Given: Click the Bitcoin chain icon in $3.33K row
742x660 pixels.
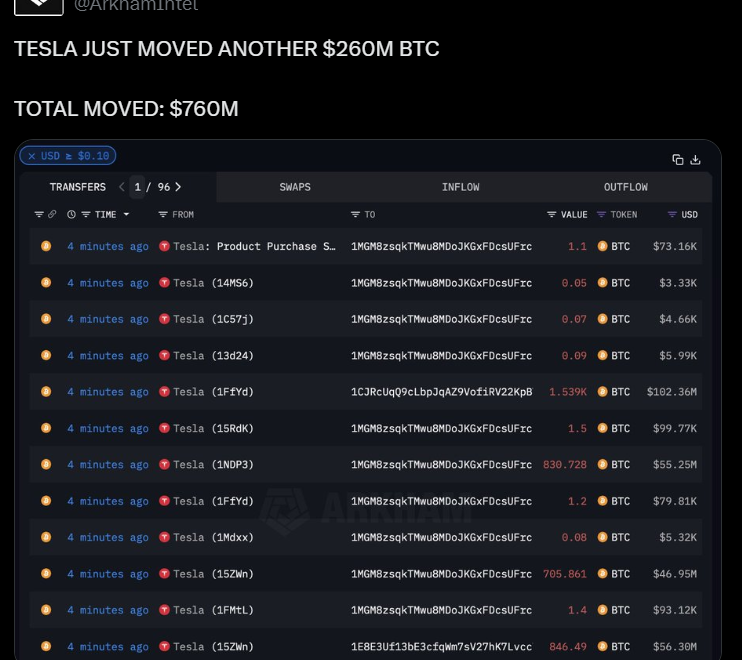Looking at the screenshot, I should coord(46,282).
